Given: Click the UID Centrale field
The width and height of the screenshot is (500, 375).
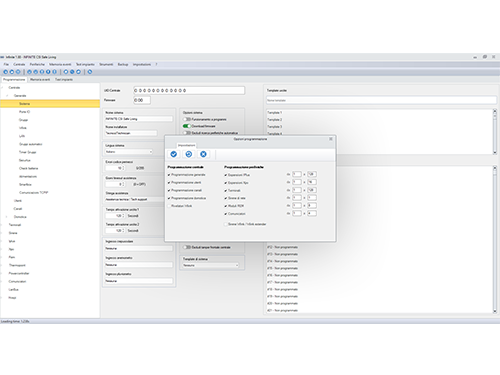Looking at the screenshot, I should 189,90.
